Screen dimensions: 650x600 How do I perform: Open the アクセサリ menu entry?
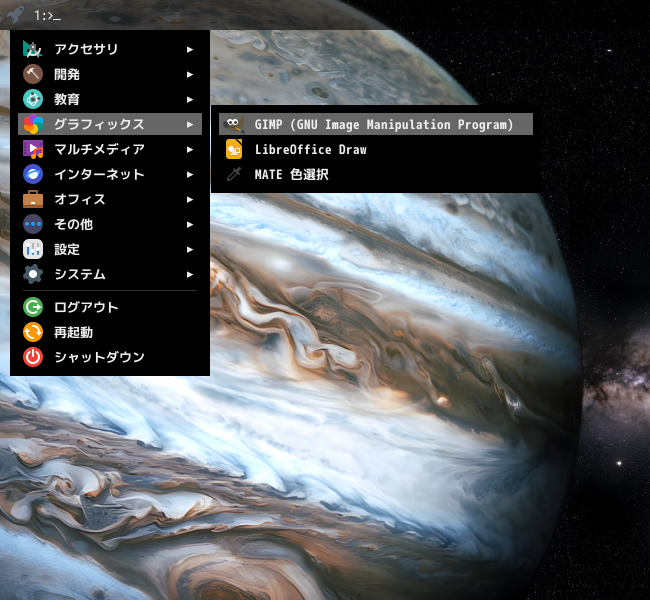coord(110,49)
